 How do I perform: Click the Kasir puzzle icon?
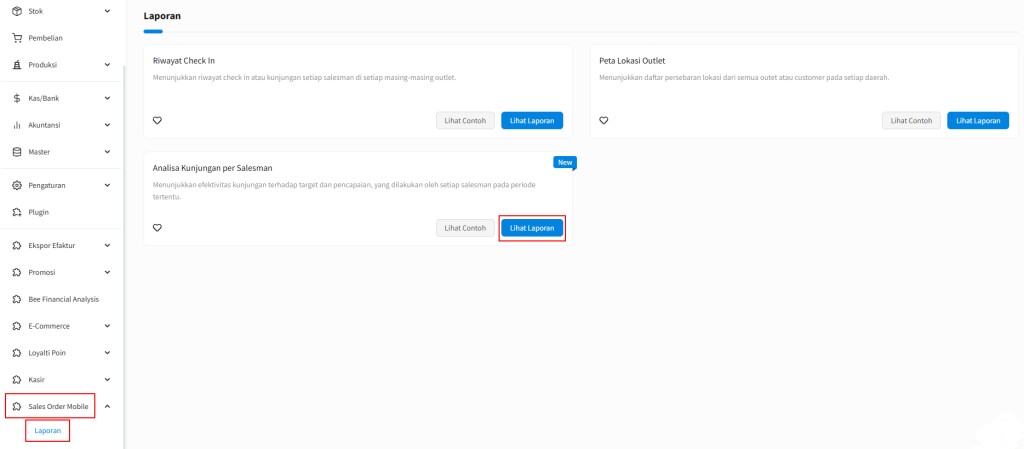[x=18, y=379]
